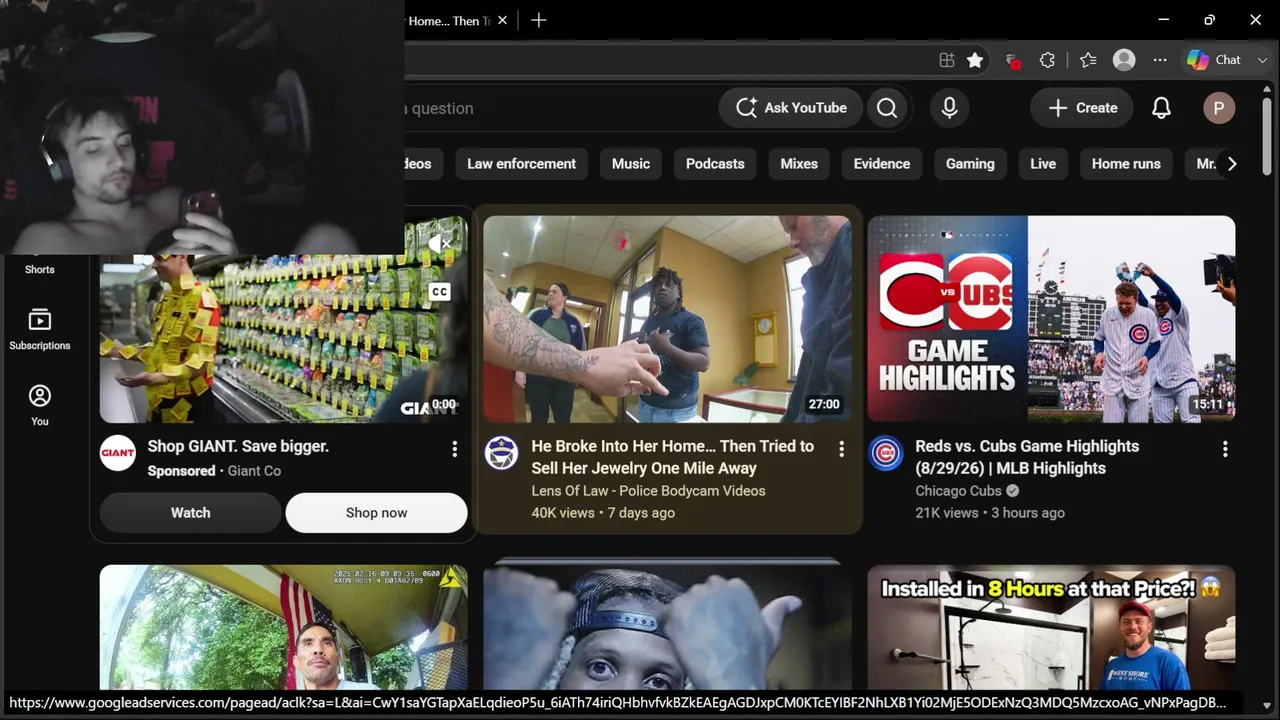Open 'Reds vs. Cubs Game Highlights' title
Screen dimensions: 1280x720
click(1027, 457)
